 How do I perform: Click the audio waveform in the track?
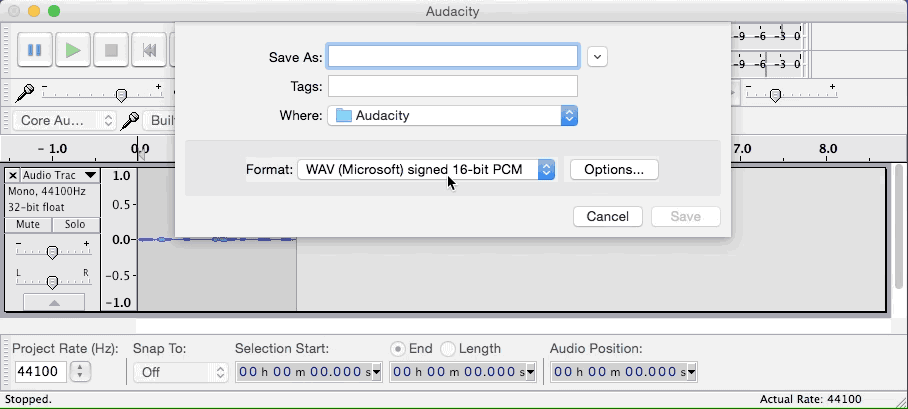[217, 239]
